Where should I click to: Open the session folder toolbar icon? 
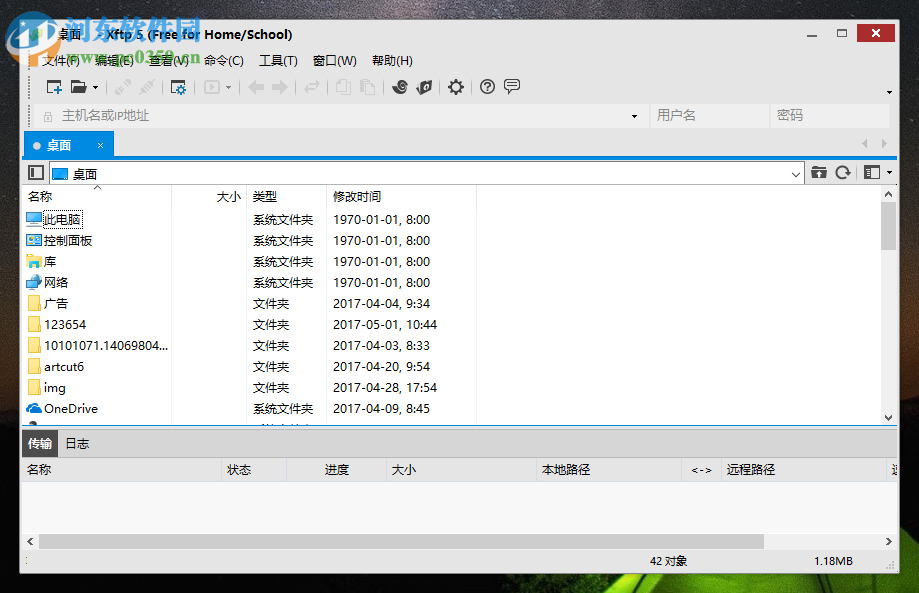(x=79, y=87)
